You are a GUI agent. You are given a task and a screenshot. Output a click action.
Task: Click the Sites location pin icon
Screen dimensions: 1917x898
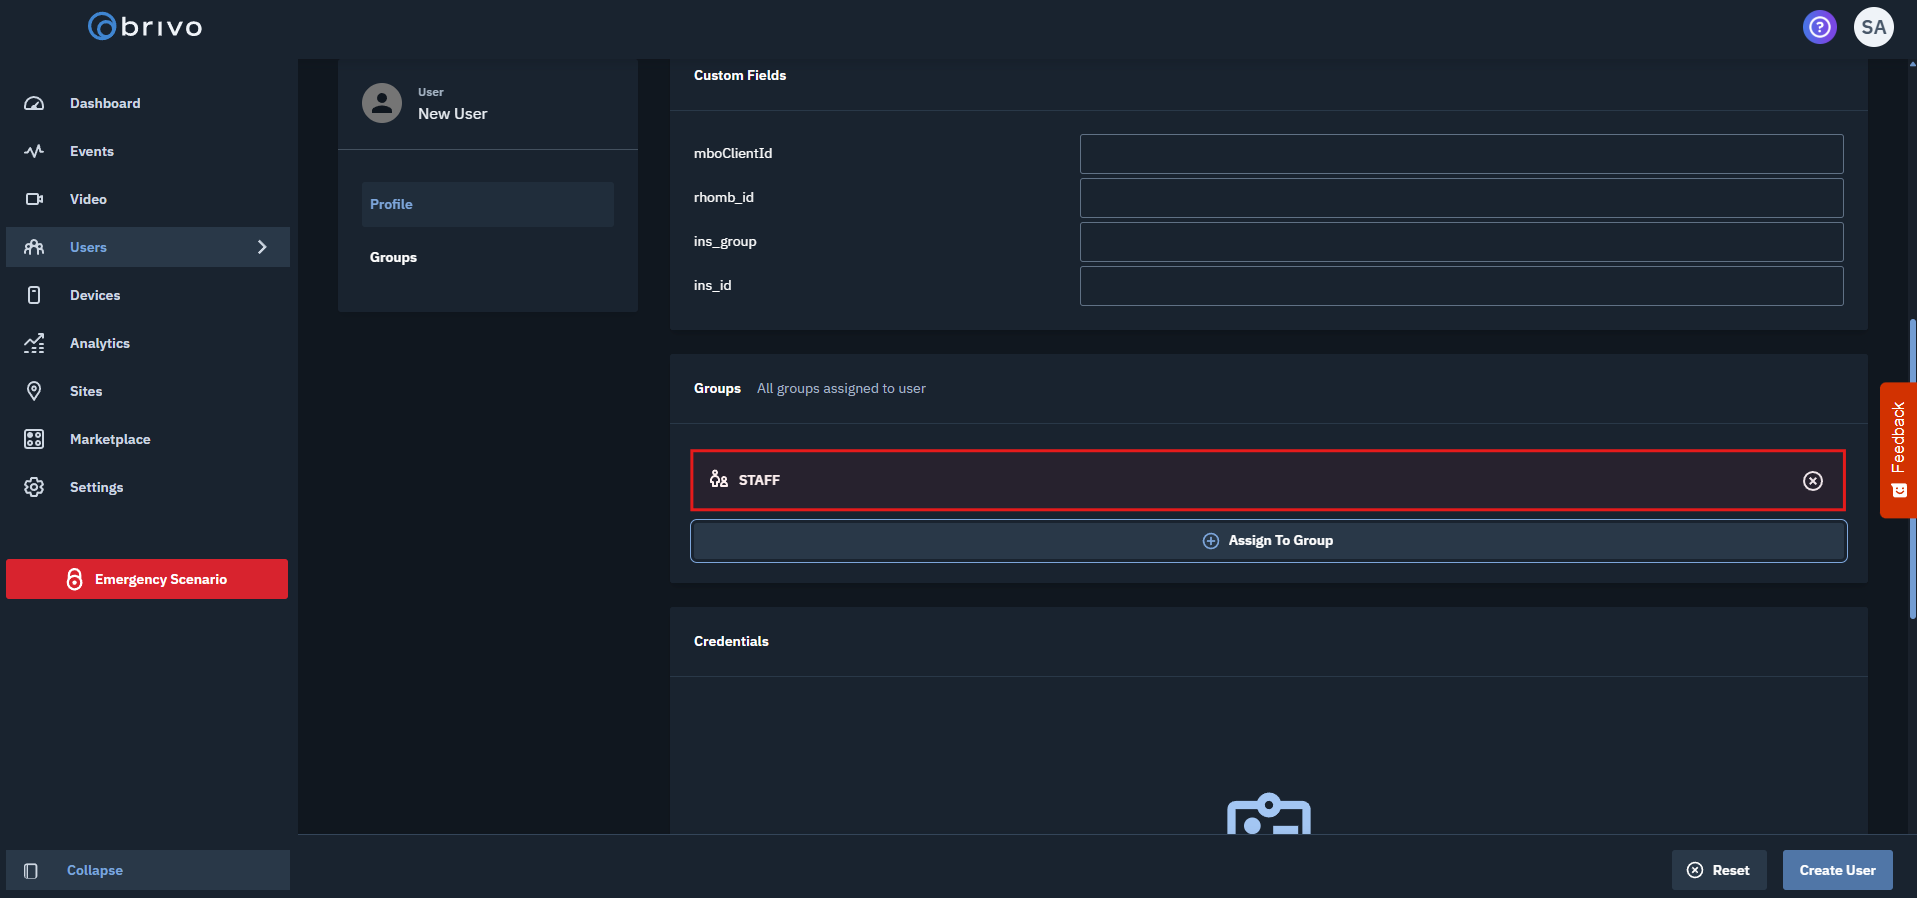[x=34, y=391]
